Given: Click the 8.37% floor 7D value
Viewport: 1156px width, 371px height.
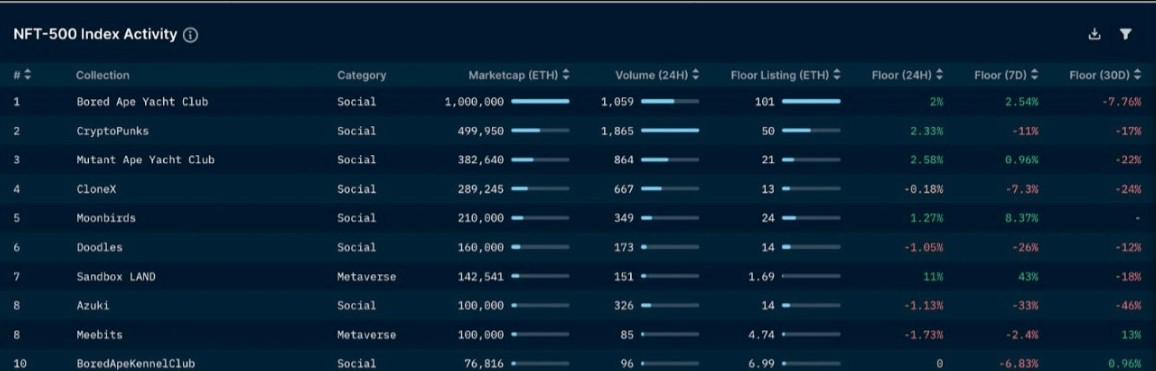Looking at the screenshot, I should [1023, 218].
